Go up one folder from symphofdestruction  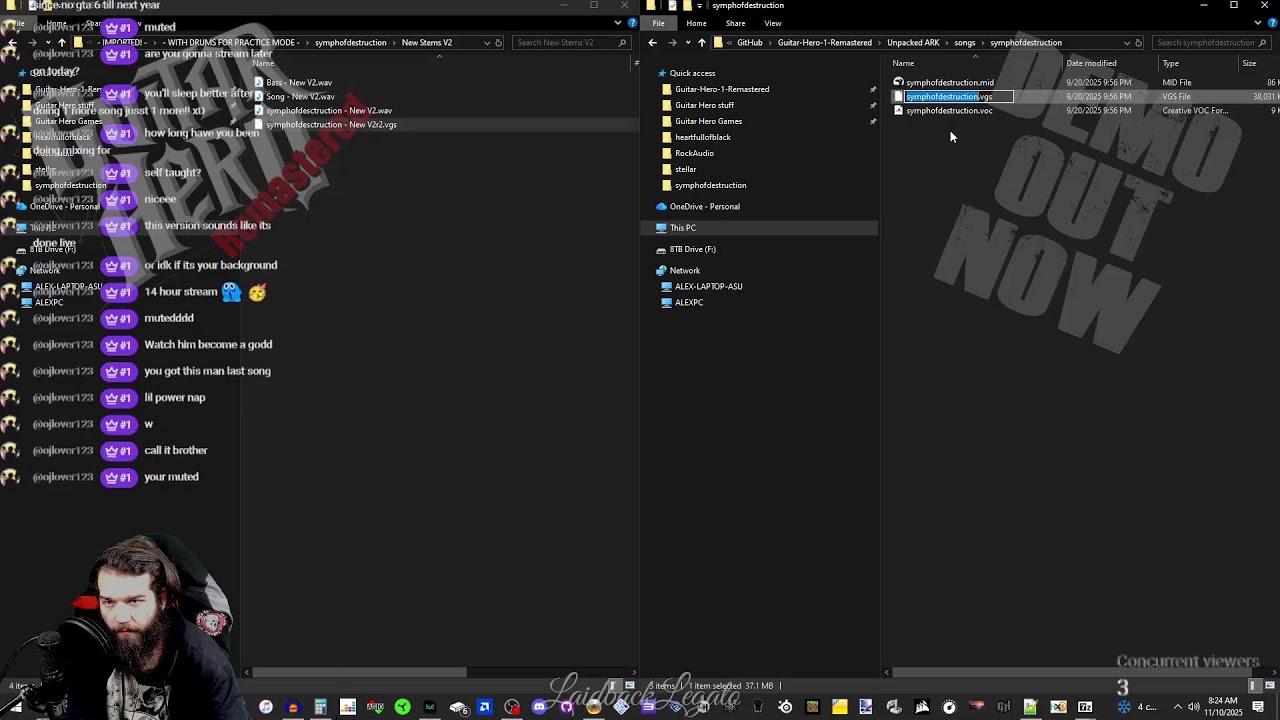[x=701, y=43]
